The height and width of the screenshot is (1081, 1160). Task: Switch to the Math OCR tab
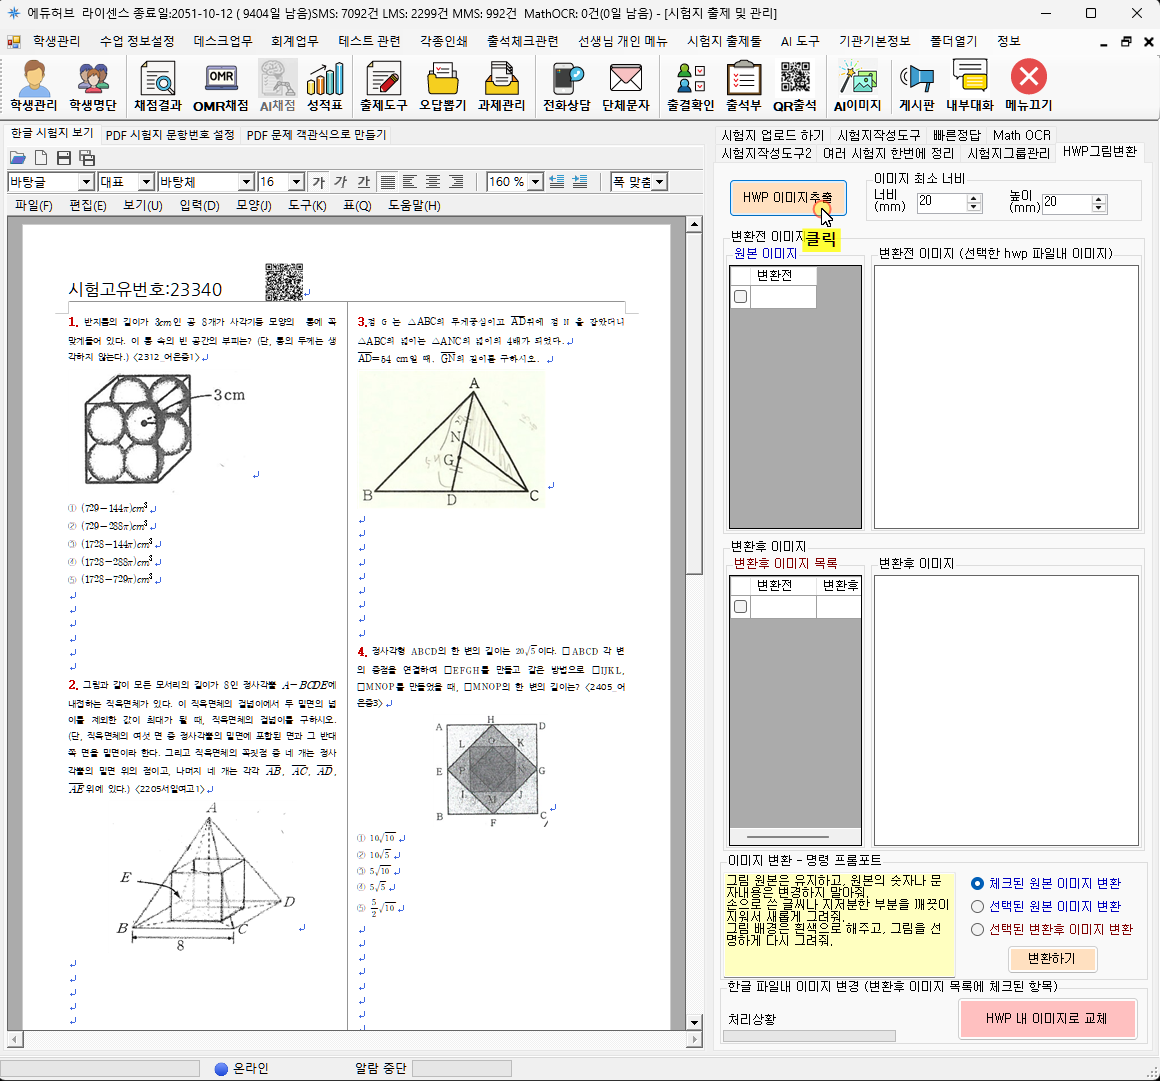1021,135
